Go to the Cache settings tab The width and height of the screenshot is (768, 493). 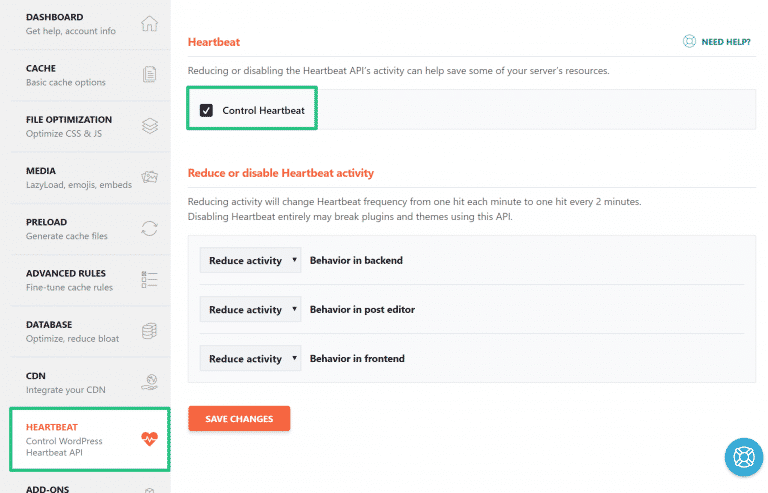[x=55, y=75]
